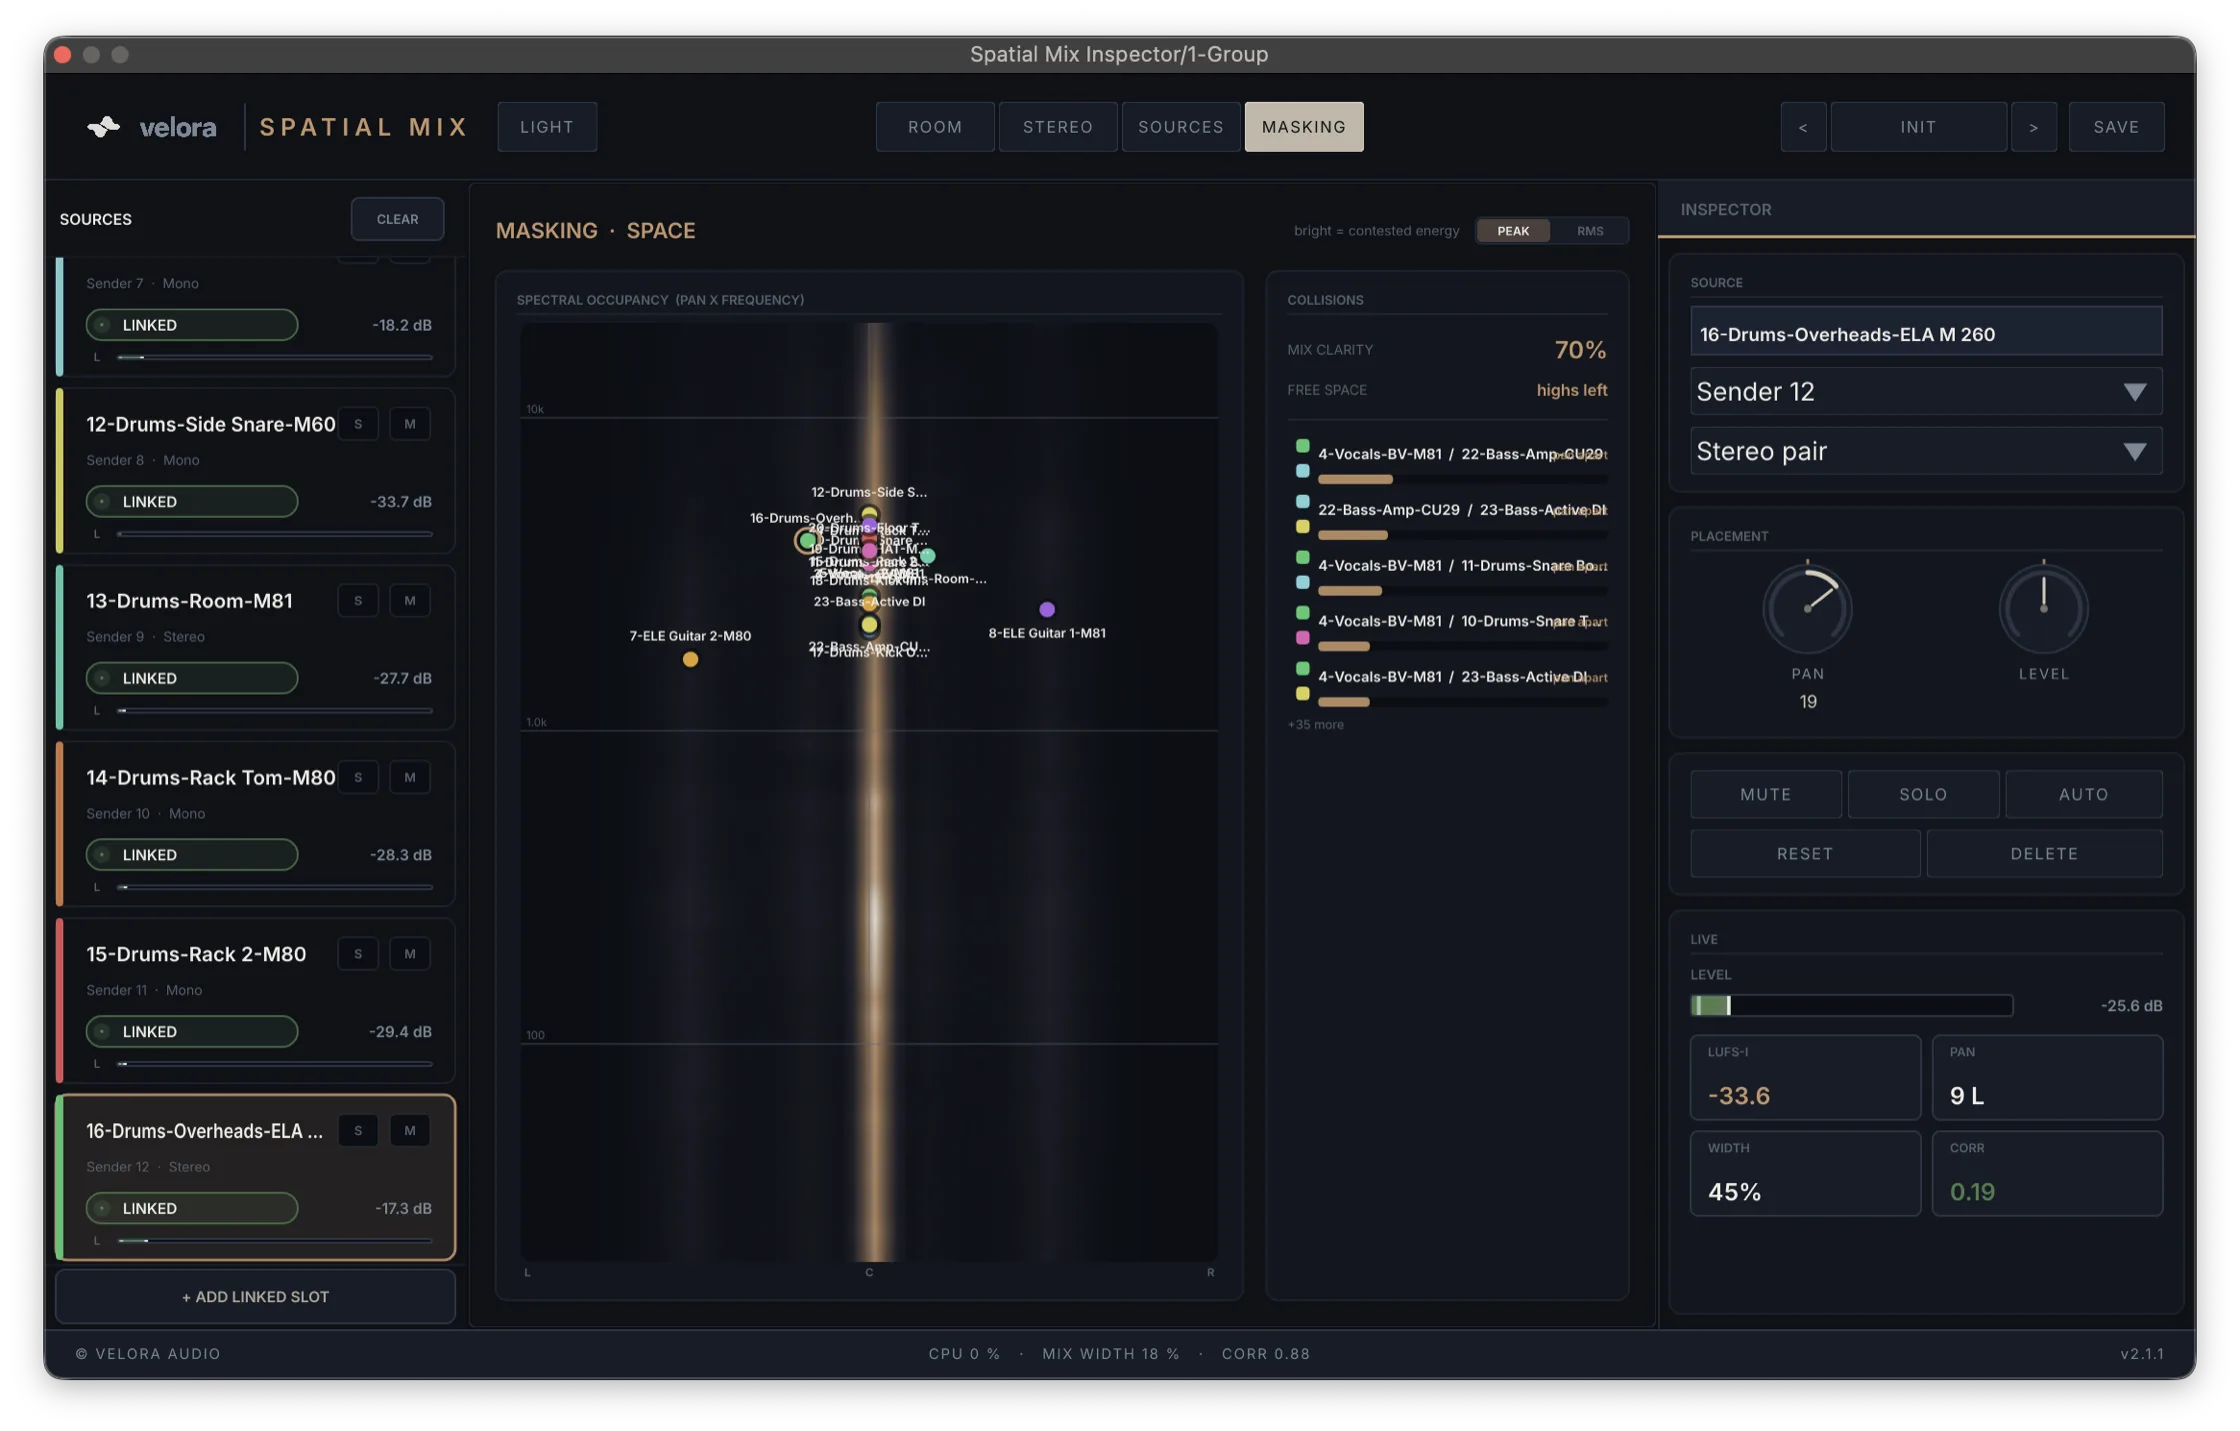
Task: Toggle LINKED on the Sender 7 source
Action: tap(192, 325)
